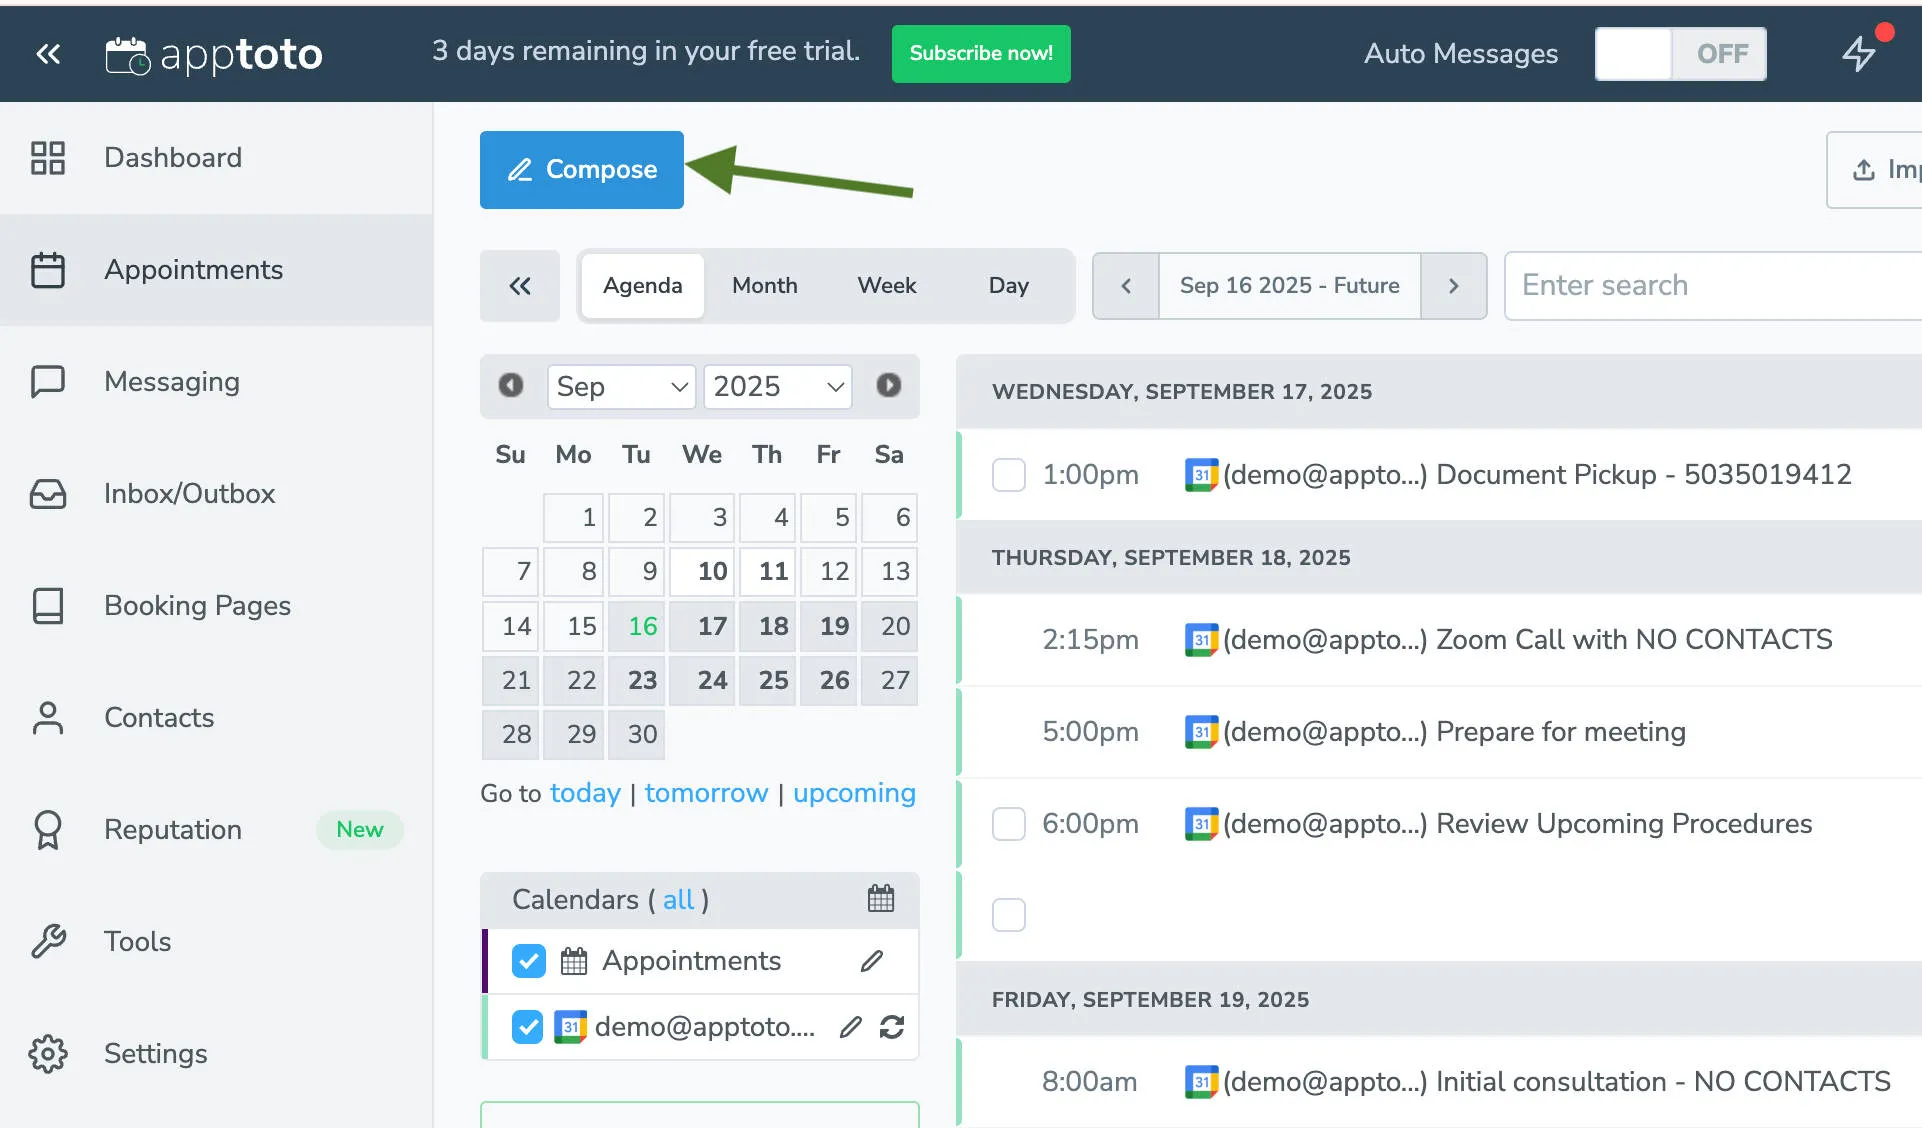The height and width of the screenshot is (1128, 1922).
Task: Turn on the Auto Messages toggle
Action: tap(1679, 54)
